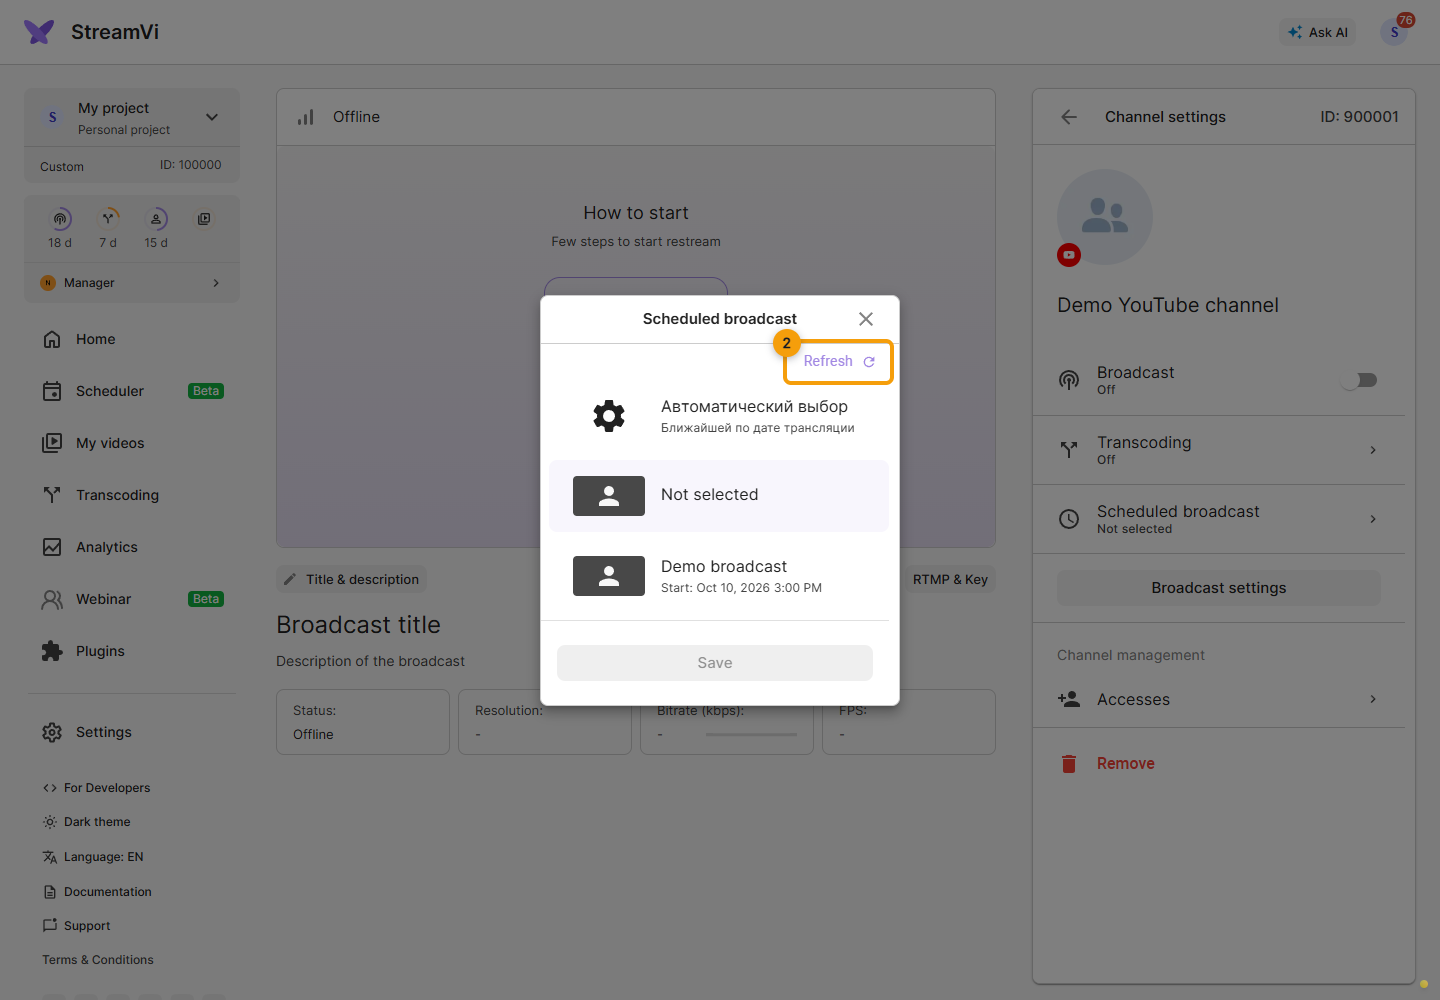Open the Documentation link
Viewport: 1440px width, 1000px height.
97,892
